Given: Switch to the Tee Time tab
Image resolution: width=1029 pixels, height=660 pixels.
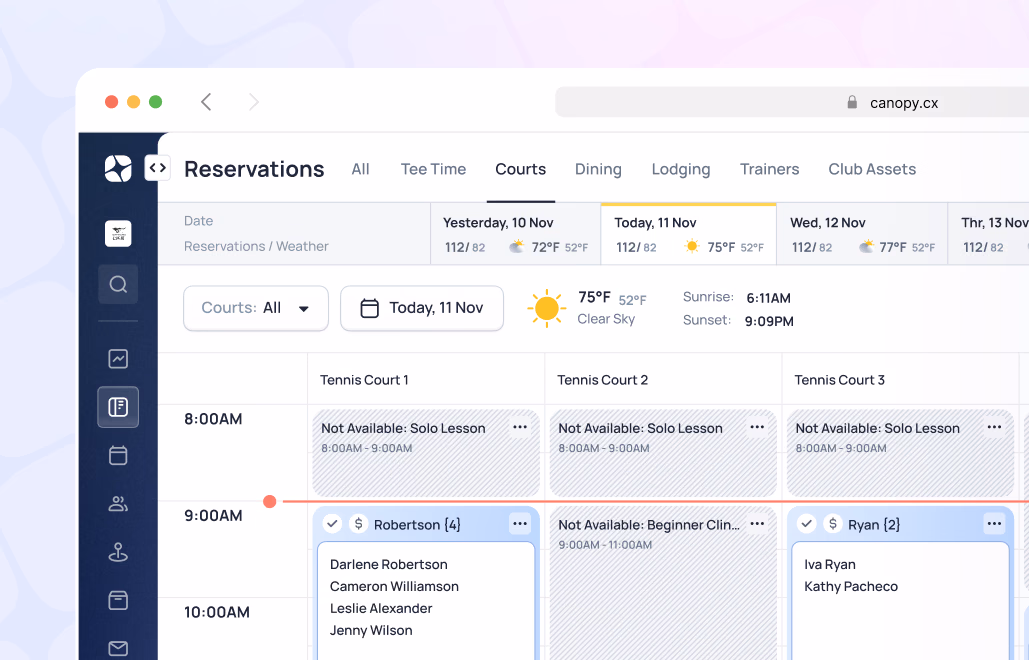Looking at the screenshot, I should [x=433, y=169].
